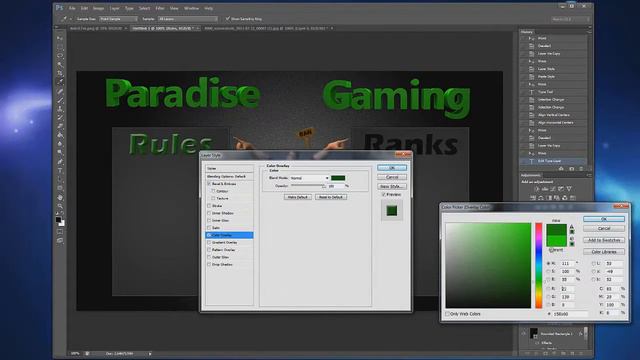Open the Sample Size dropdown
The image size is (640, 360).
tap(118, 19)
